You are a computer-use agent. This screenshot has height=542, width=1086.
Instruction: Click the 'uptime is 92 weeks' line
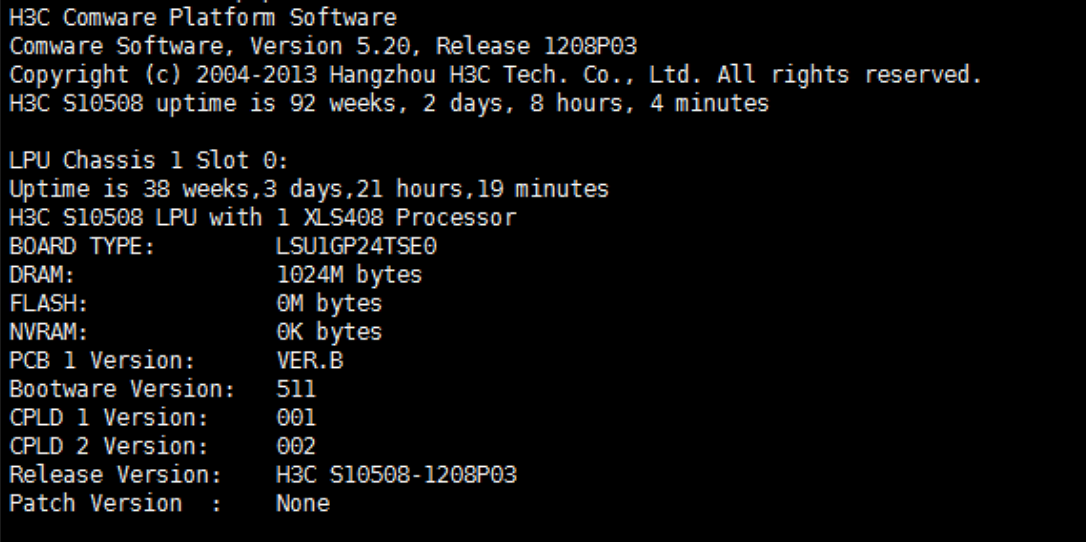[389, 104]
